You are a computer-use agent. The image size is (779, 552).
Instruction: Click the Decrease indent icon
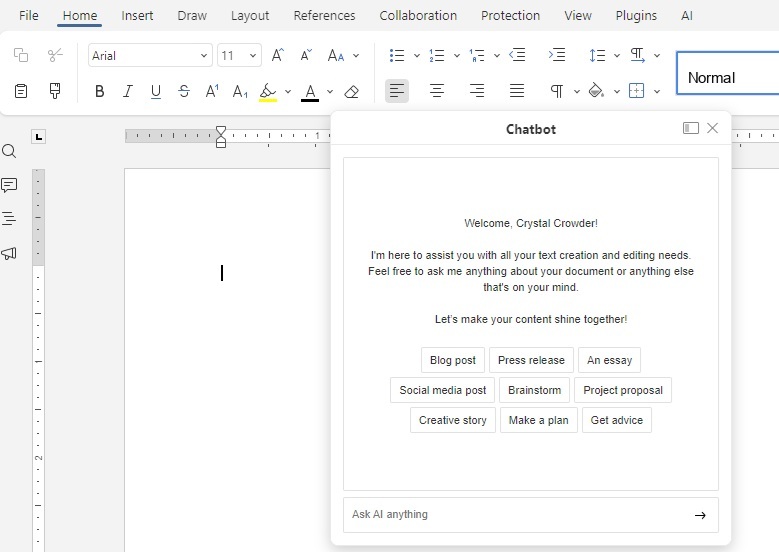coord(517,56)
